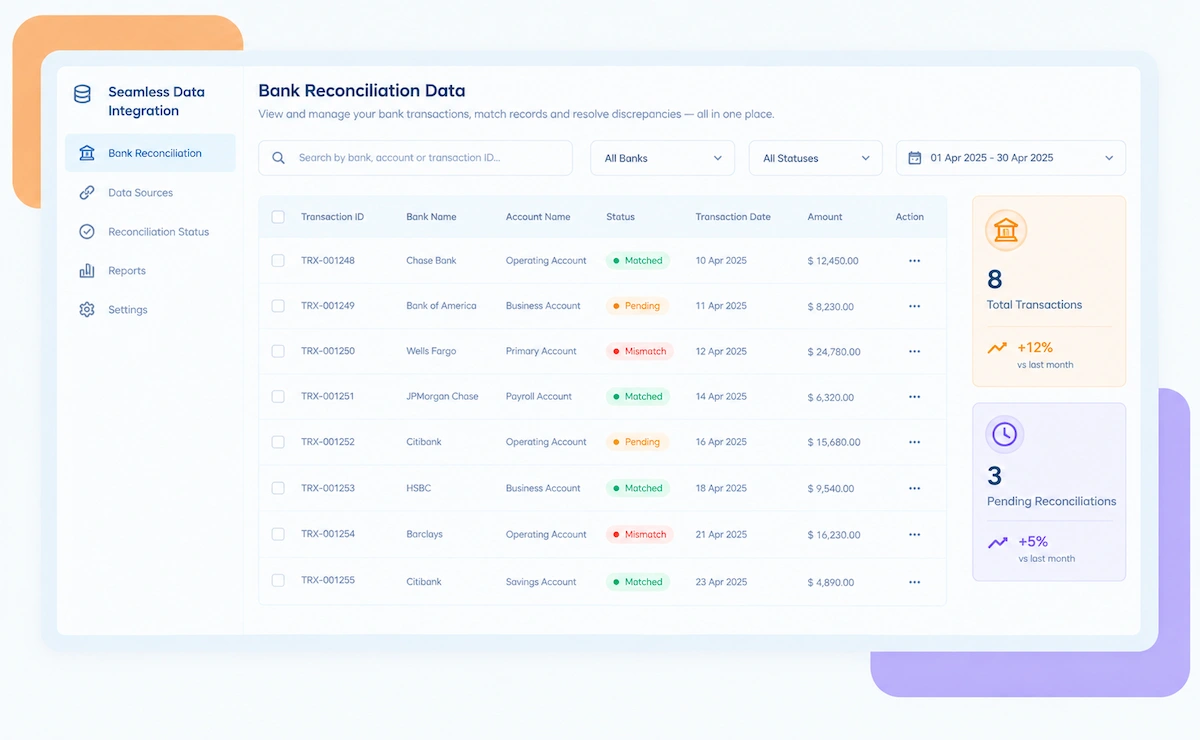
Task: Open action menu for TRX-001251
Action: 914,397
